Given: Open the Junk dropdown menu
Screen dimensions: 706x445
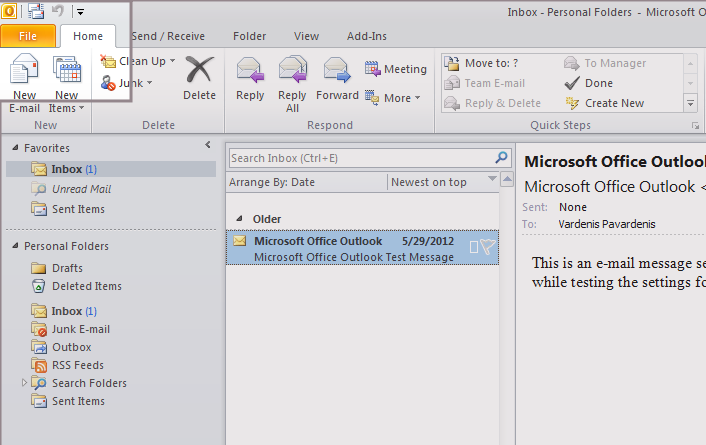Looking at the screenshot, I should (126, 83).
